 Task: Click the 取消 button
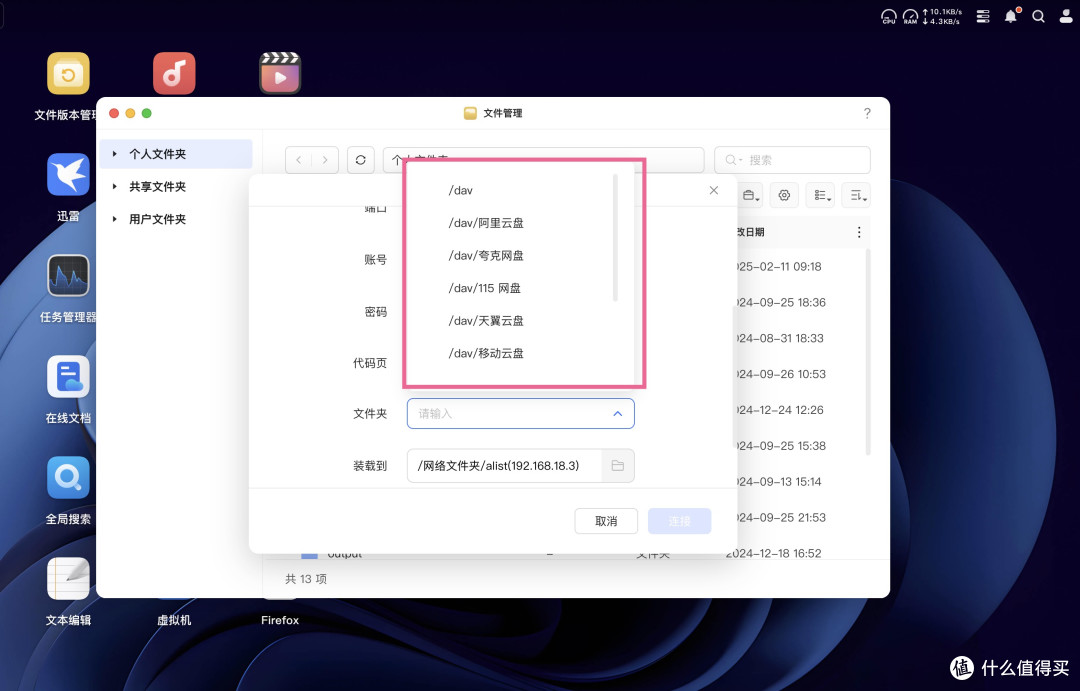click(606, 521)
